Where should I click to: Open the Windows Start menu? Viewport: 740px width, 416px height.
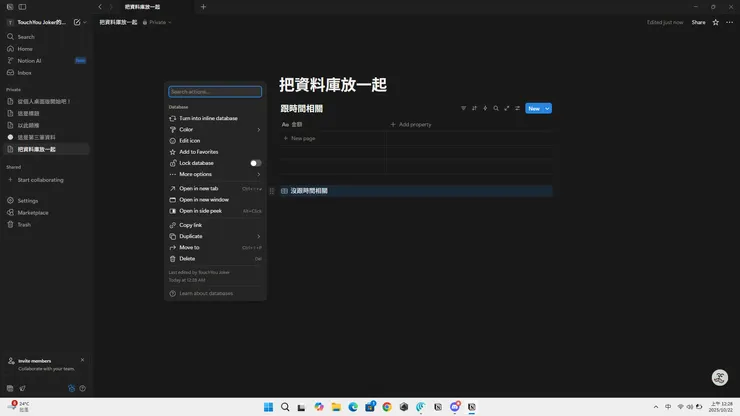pyautogui.click(x=269, y=407)
